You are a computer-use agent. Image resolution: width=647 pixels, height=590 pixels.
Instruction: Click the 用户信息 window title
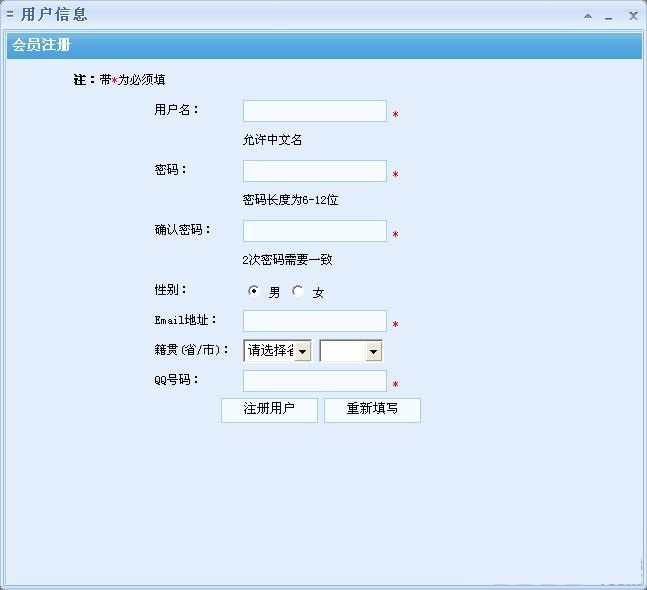coord(54,14)
